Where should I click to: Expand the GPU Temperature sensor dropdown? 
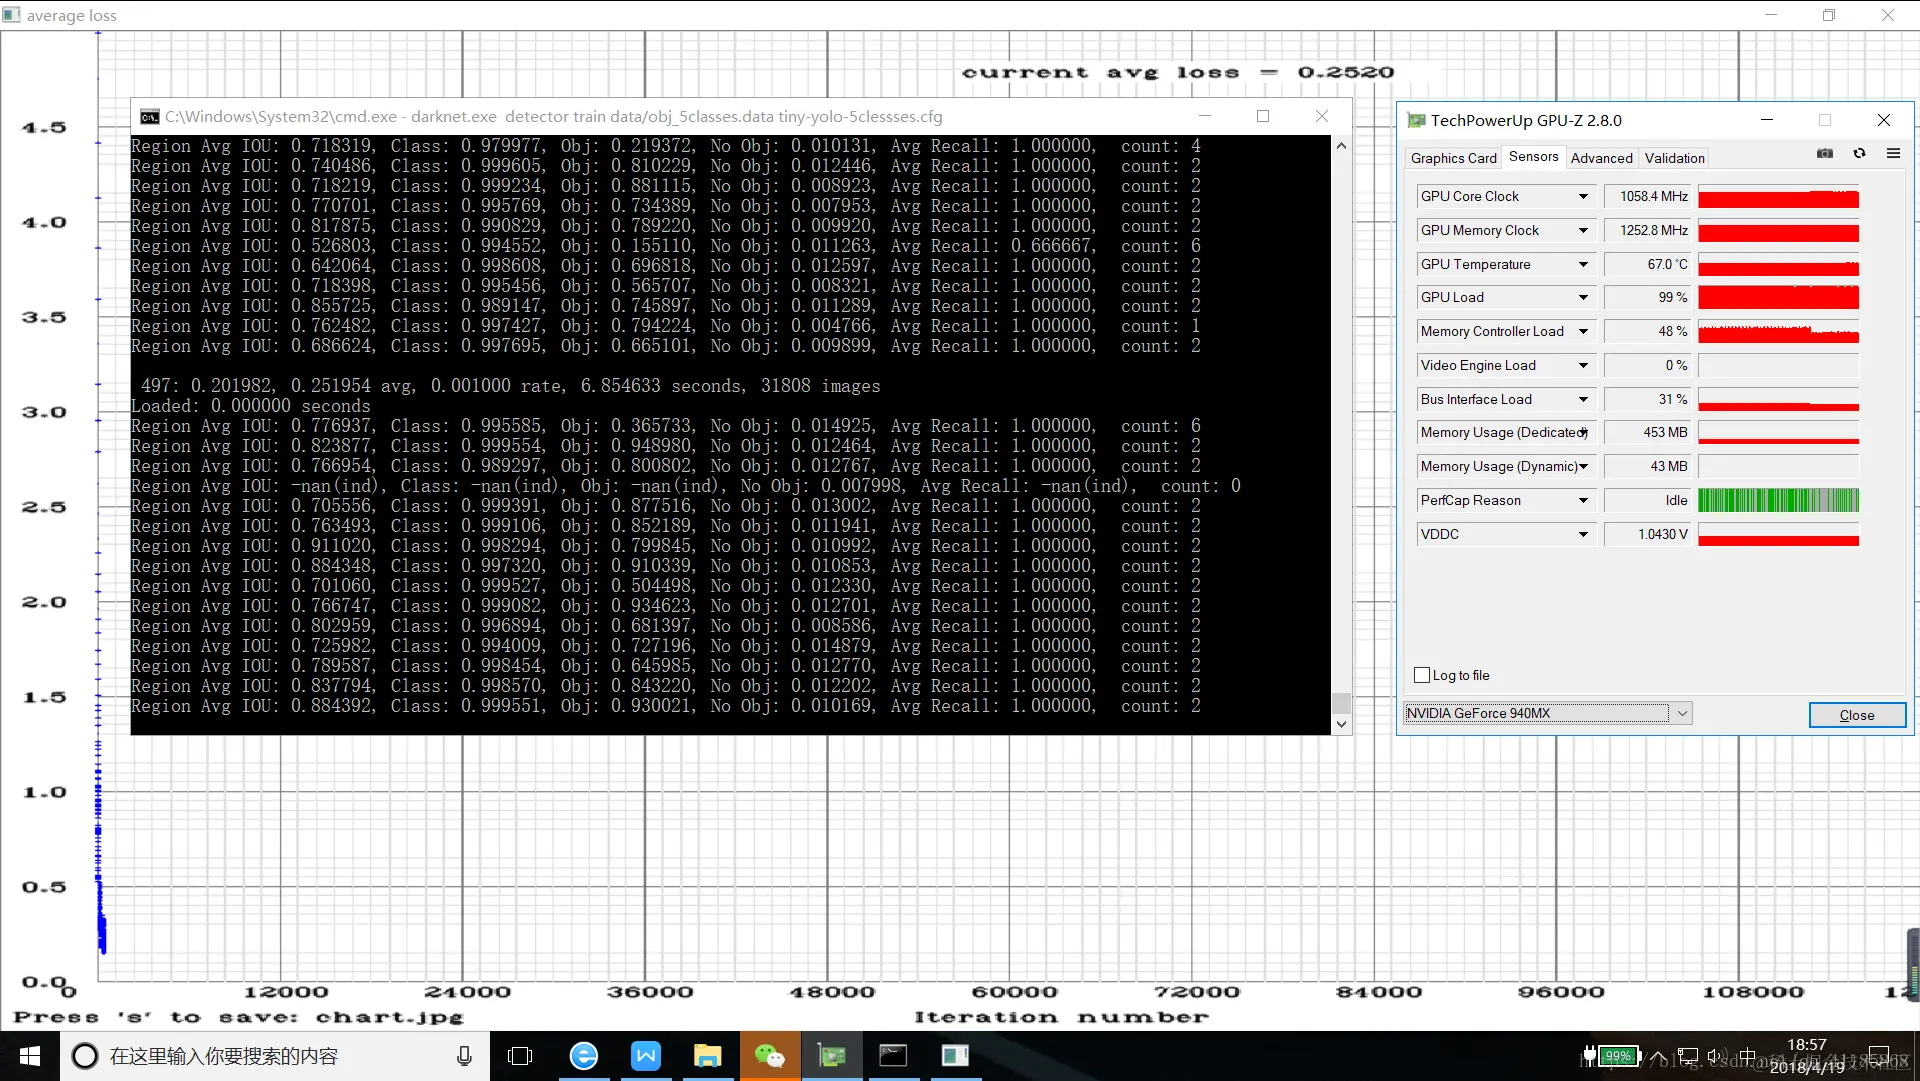1583,265
